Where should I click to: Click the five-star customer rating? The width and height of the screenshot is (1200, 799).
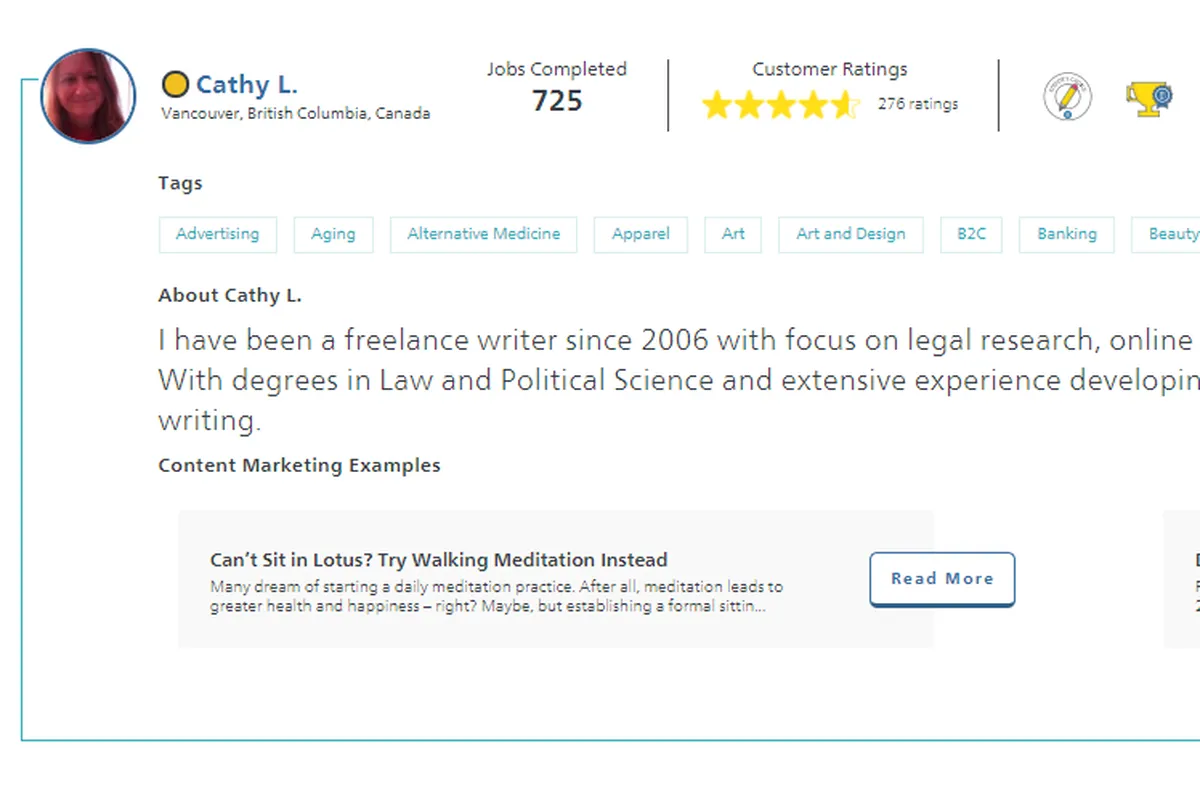pyautogui.click(x=780, y=104)
